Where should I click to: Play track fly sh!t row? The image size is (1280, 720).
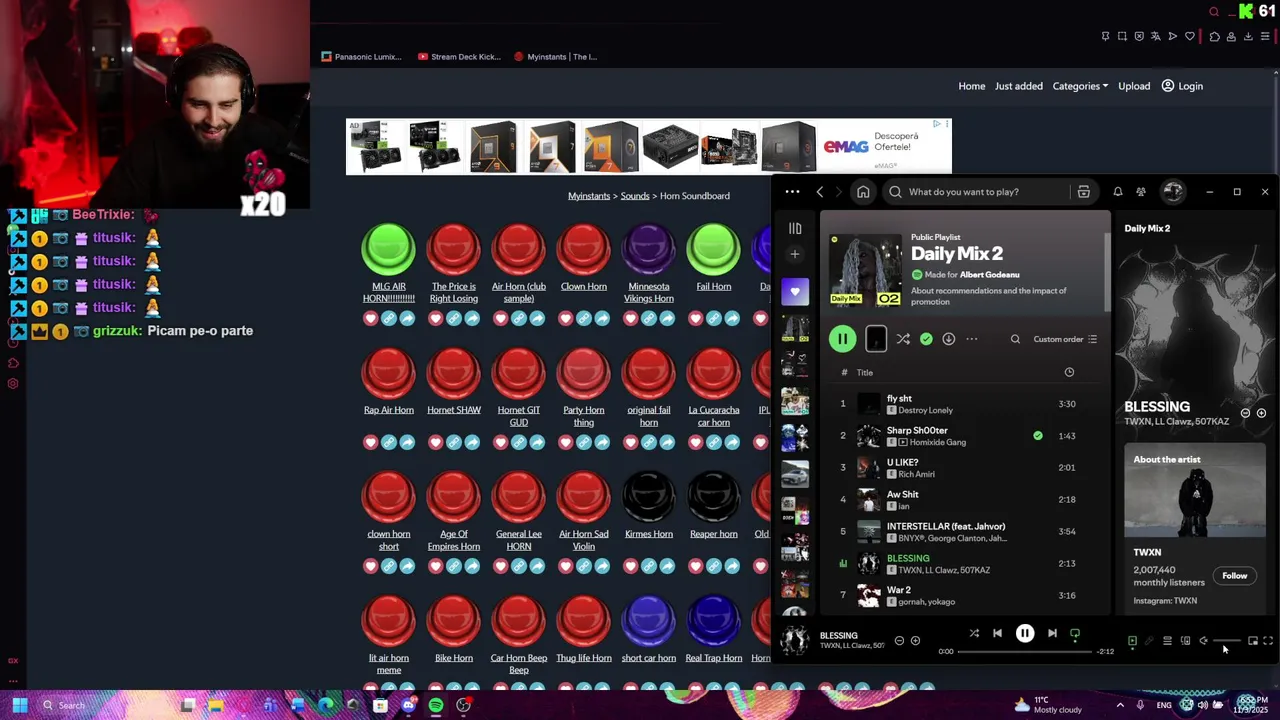pyautogui.click(x=964, y=404)
